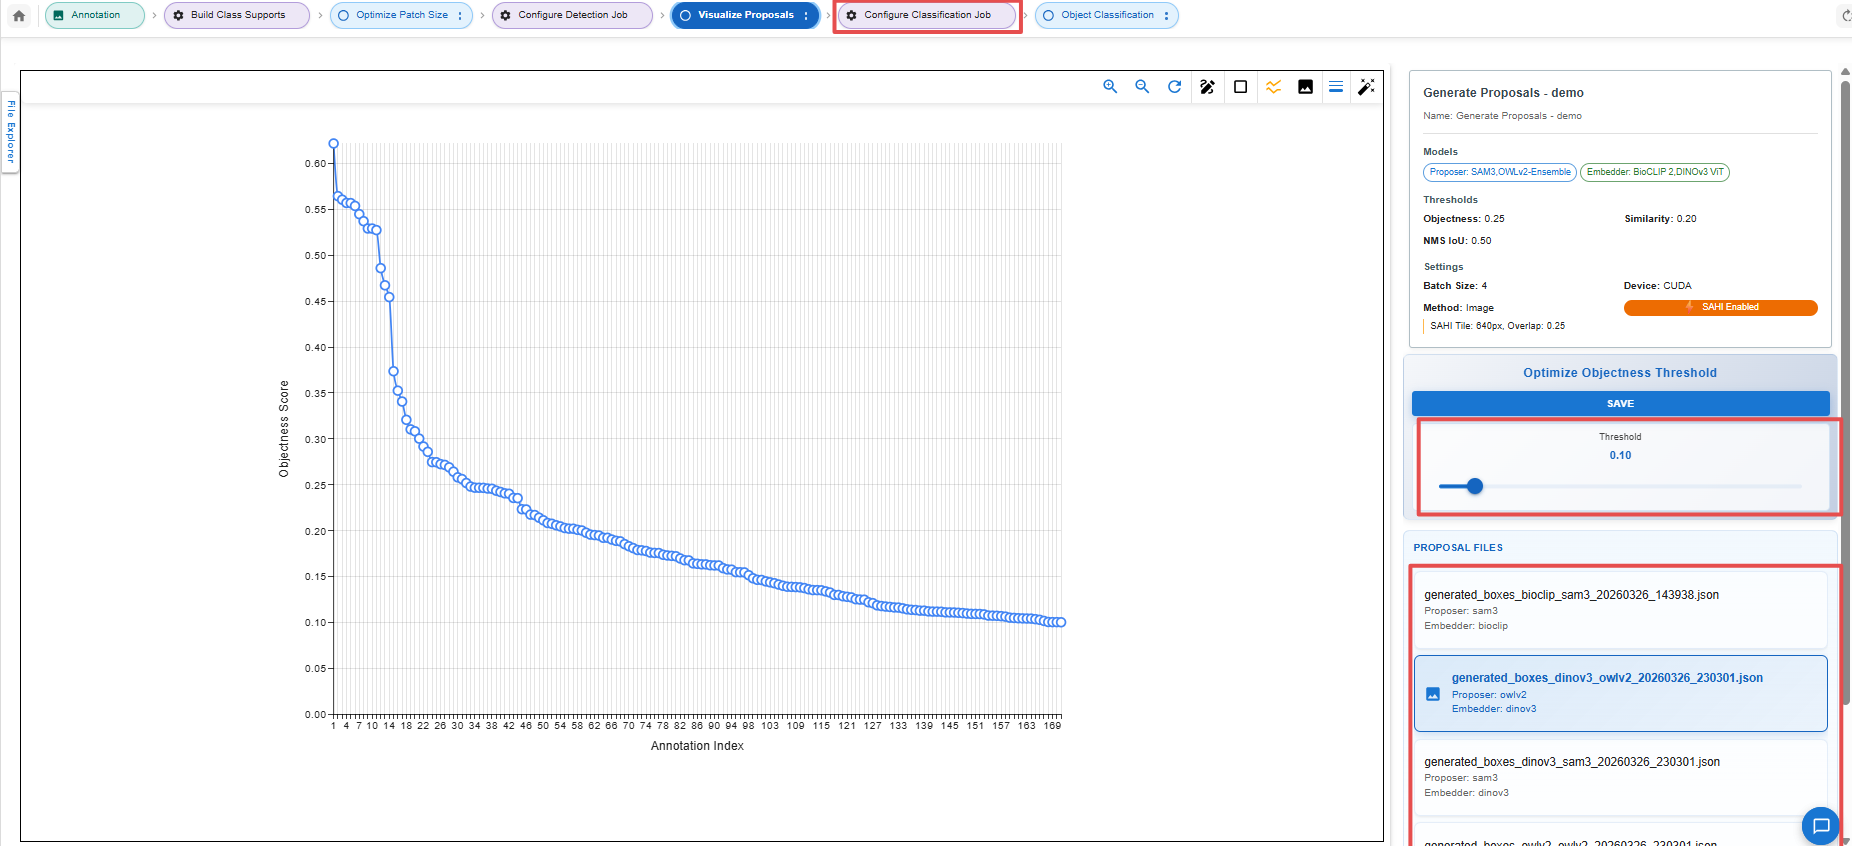Select the freehand draw pencil tool
The image size is (1852, 846).
point(1208,87)
